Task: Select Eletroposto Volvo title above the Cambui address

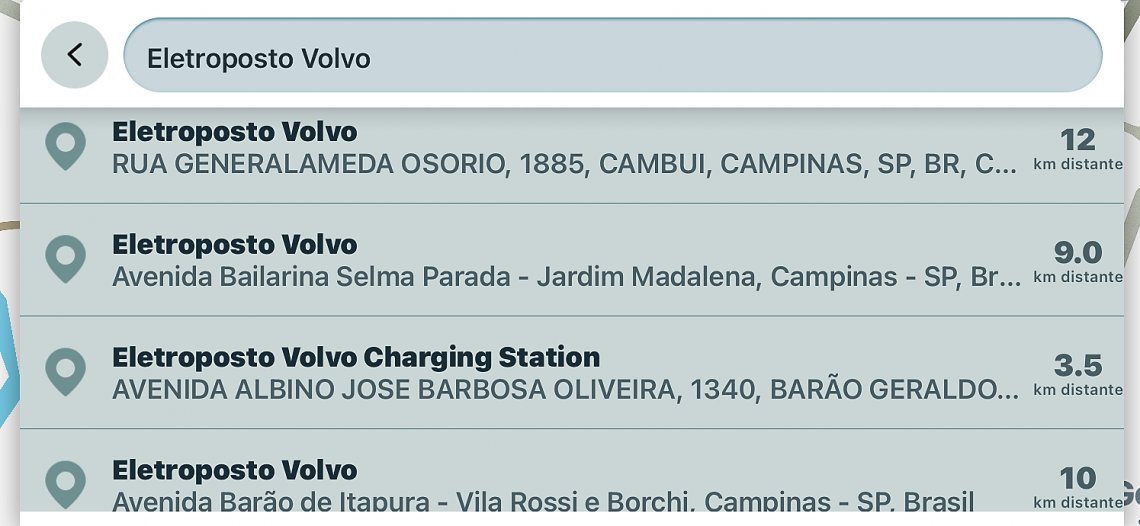Action: (x=234, y=132)
